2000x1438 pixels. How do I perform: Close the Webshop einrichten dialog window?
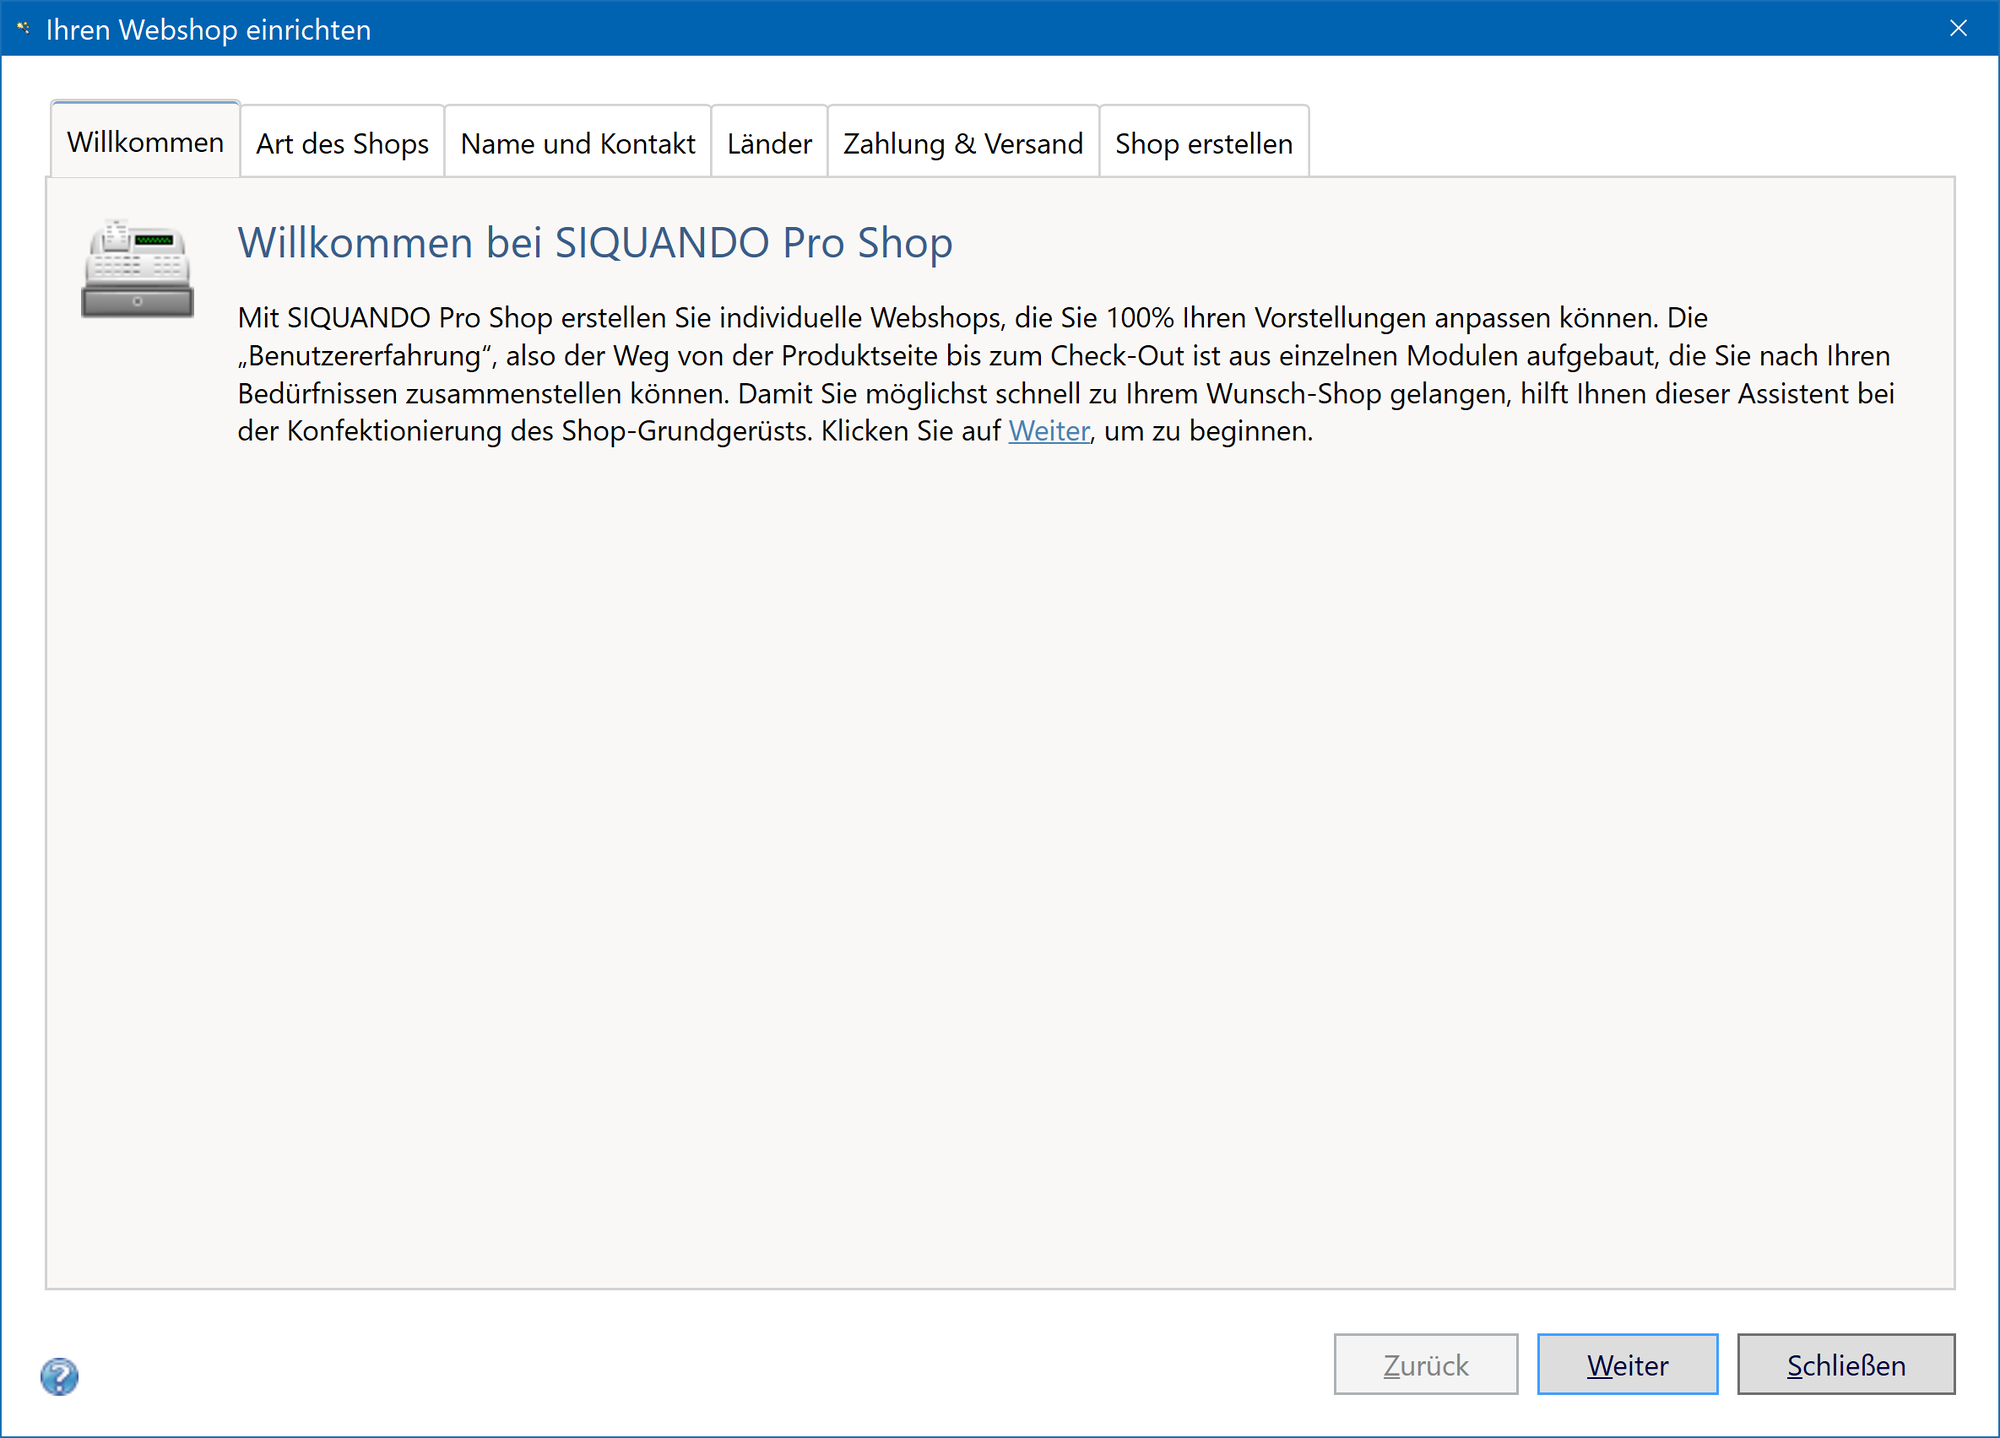(x=1958, y=28)
